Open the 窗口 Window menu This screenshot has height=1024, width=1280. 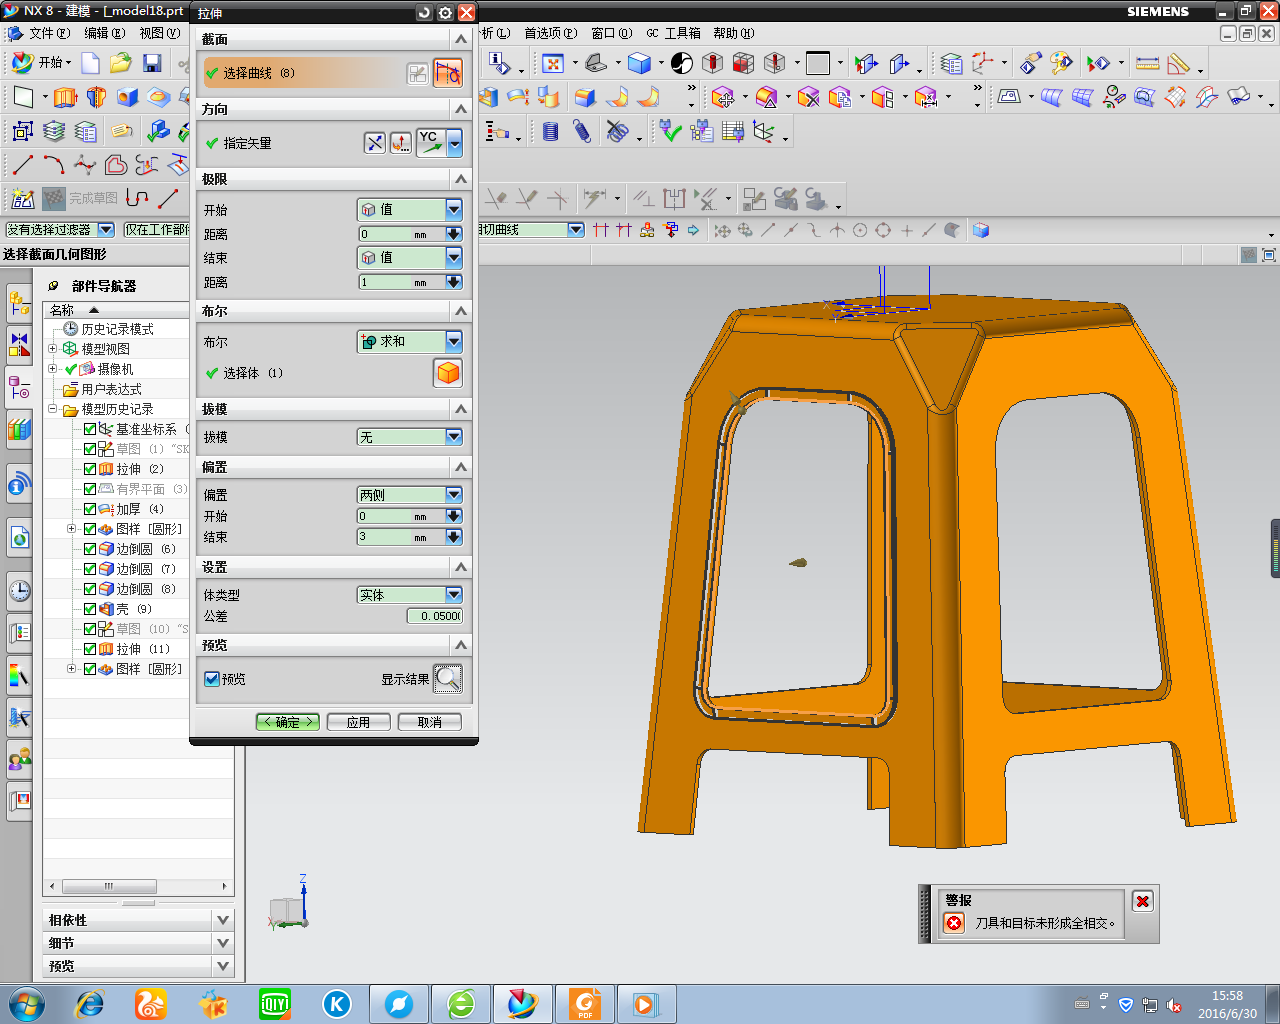point(611,33)
